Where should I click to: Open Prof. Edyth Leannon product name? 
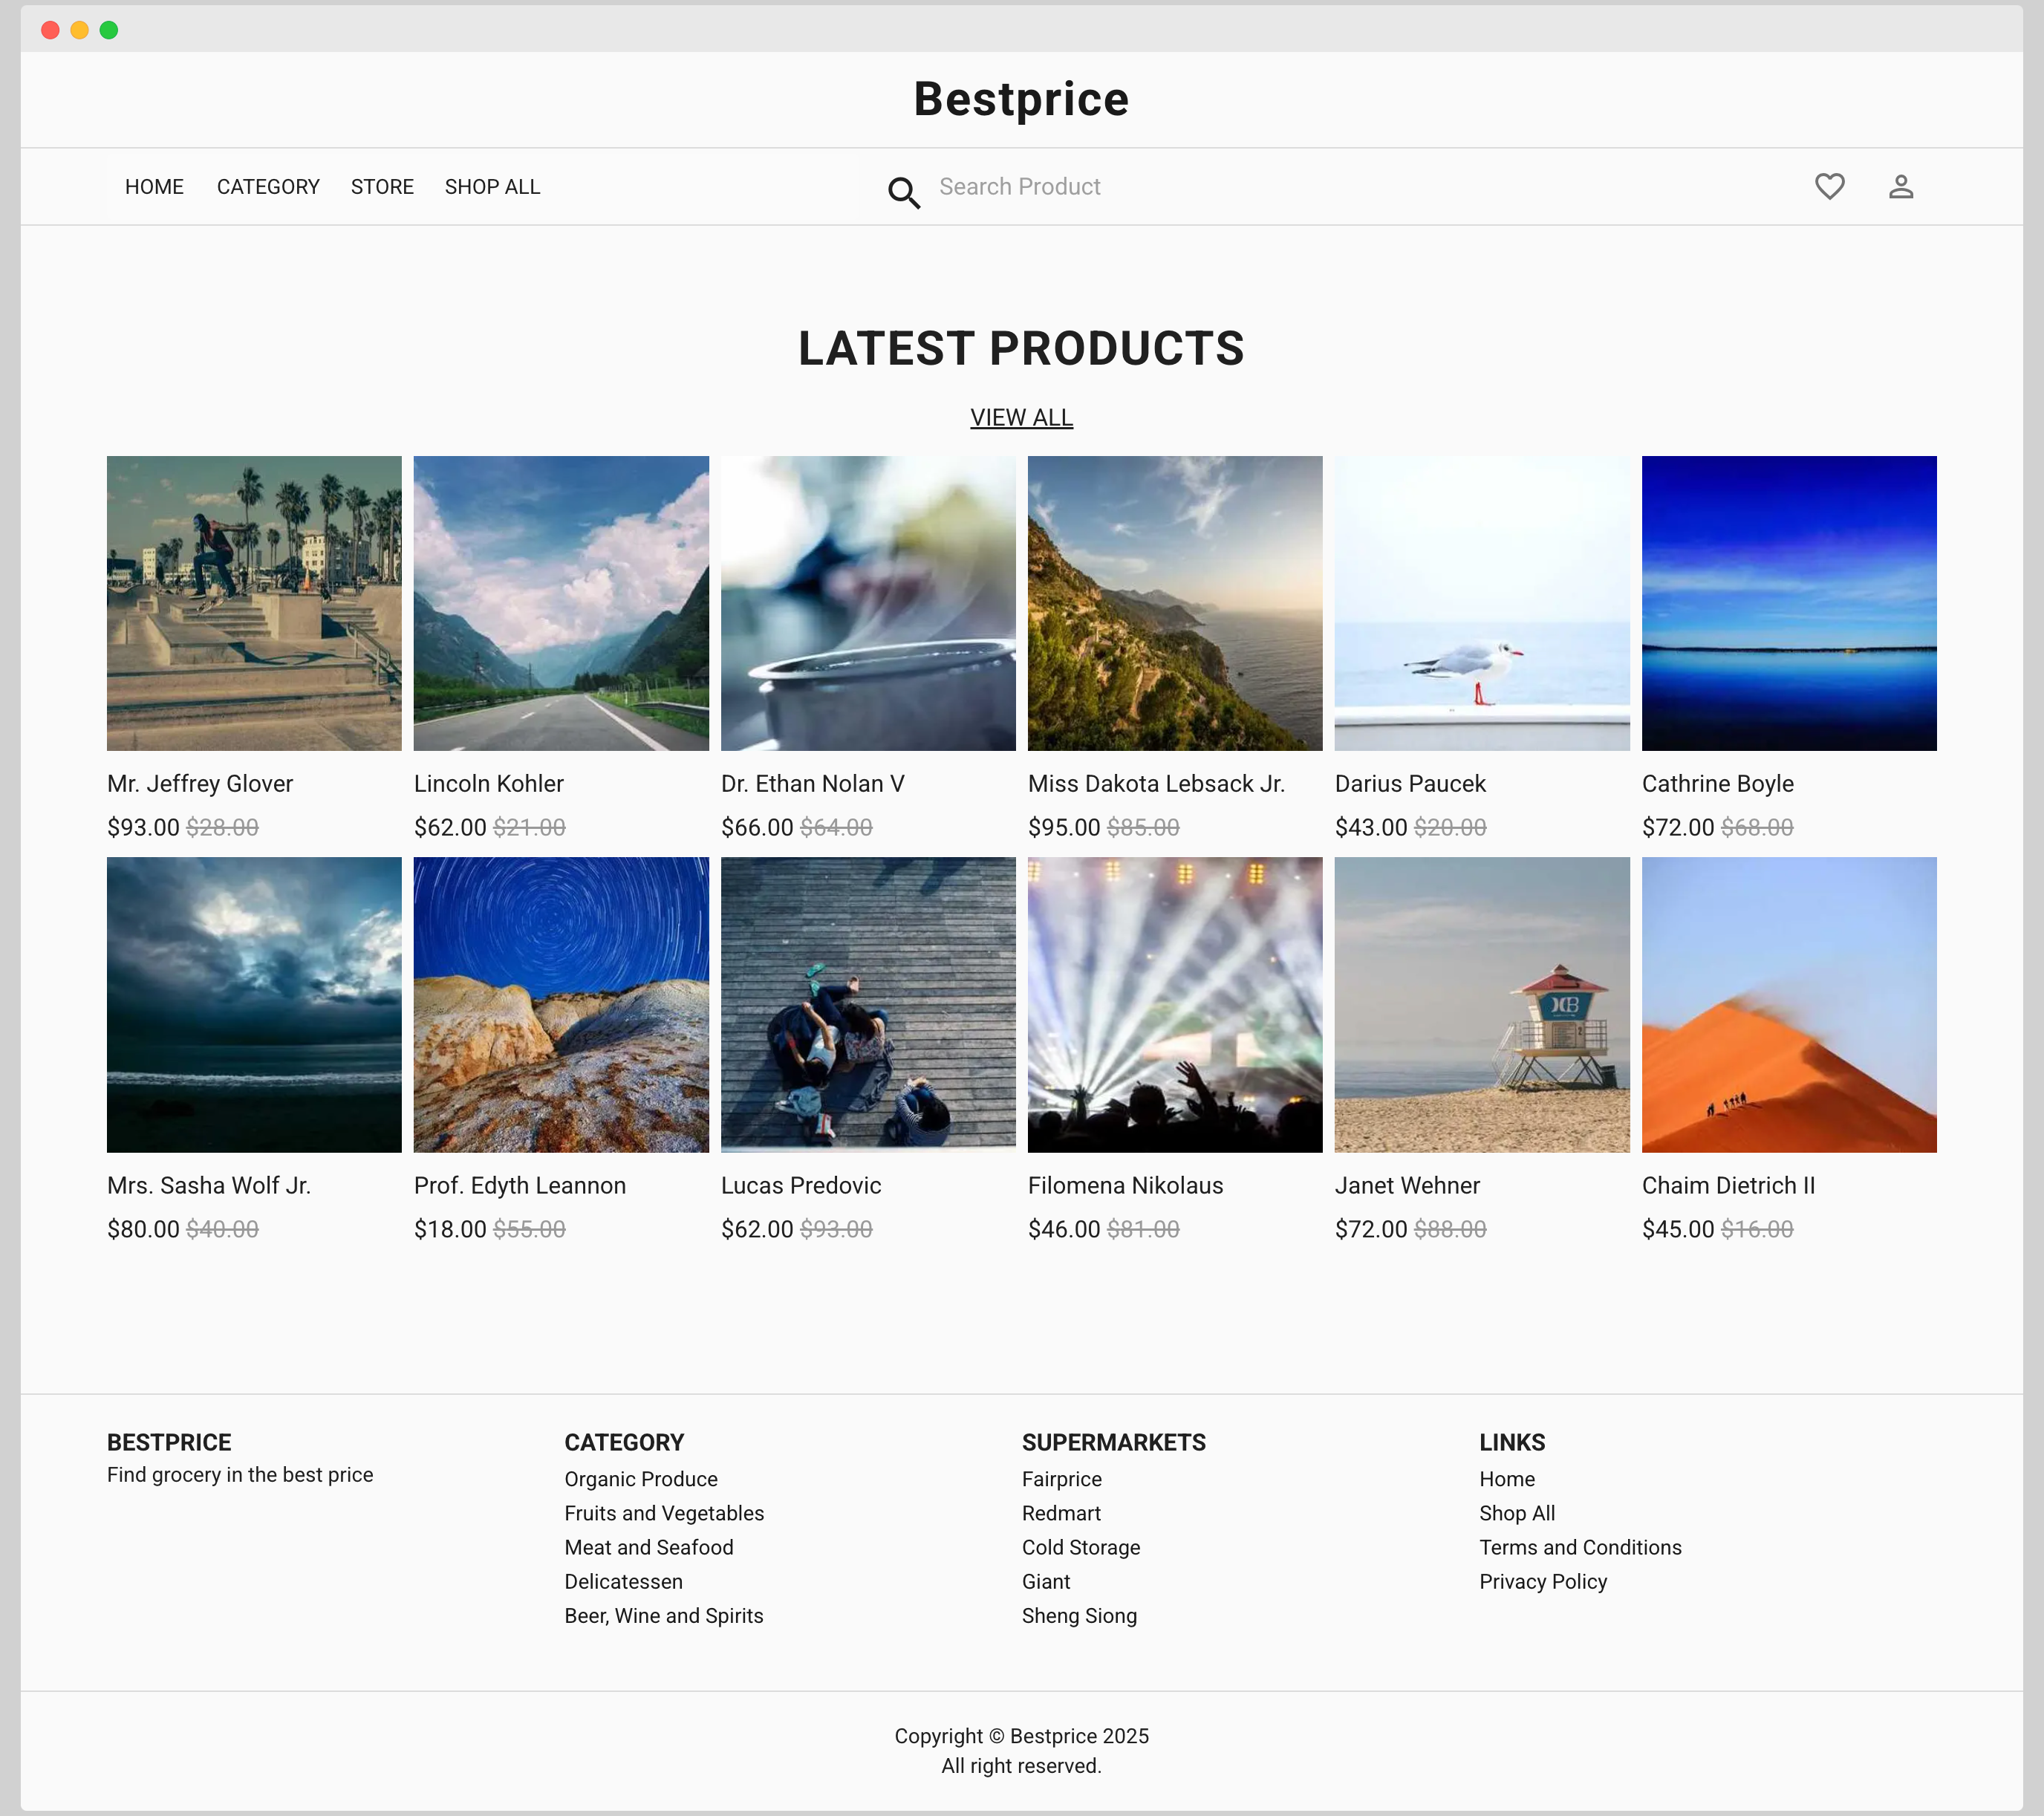(520, 1186)
